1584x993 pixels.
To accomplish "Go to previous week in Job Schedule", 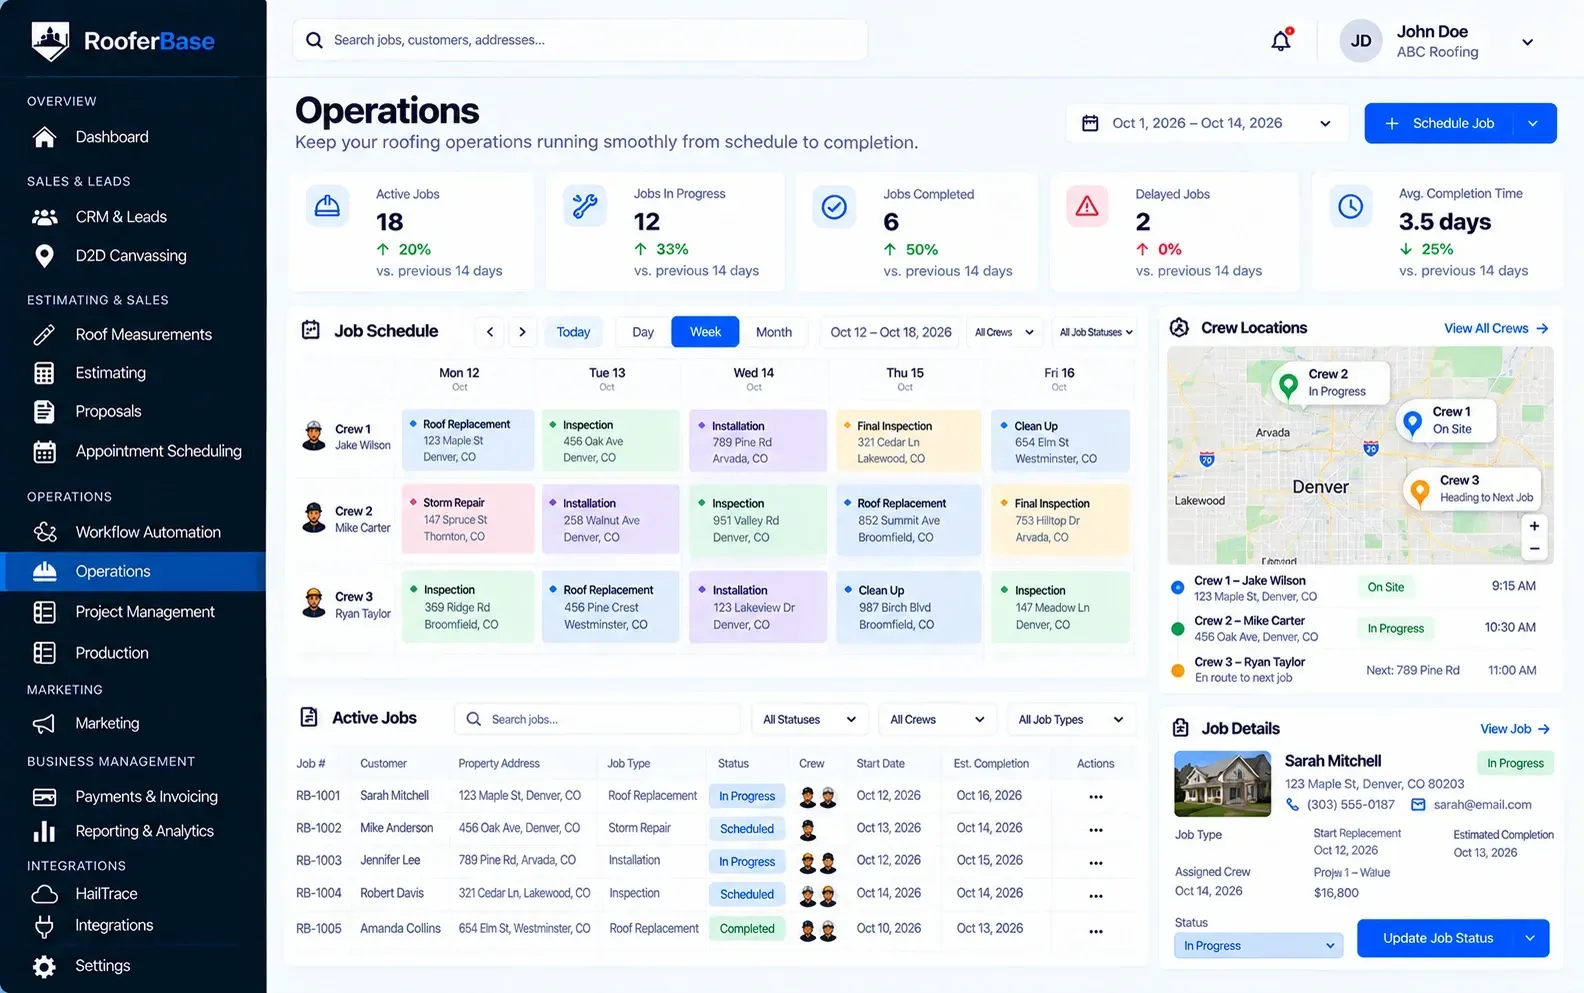I will (x=490, y=332).
